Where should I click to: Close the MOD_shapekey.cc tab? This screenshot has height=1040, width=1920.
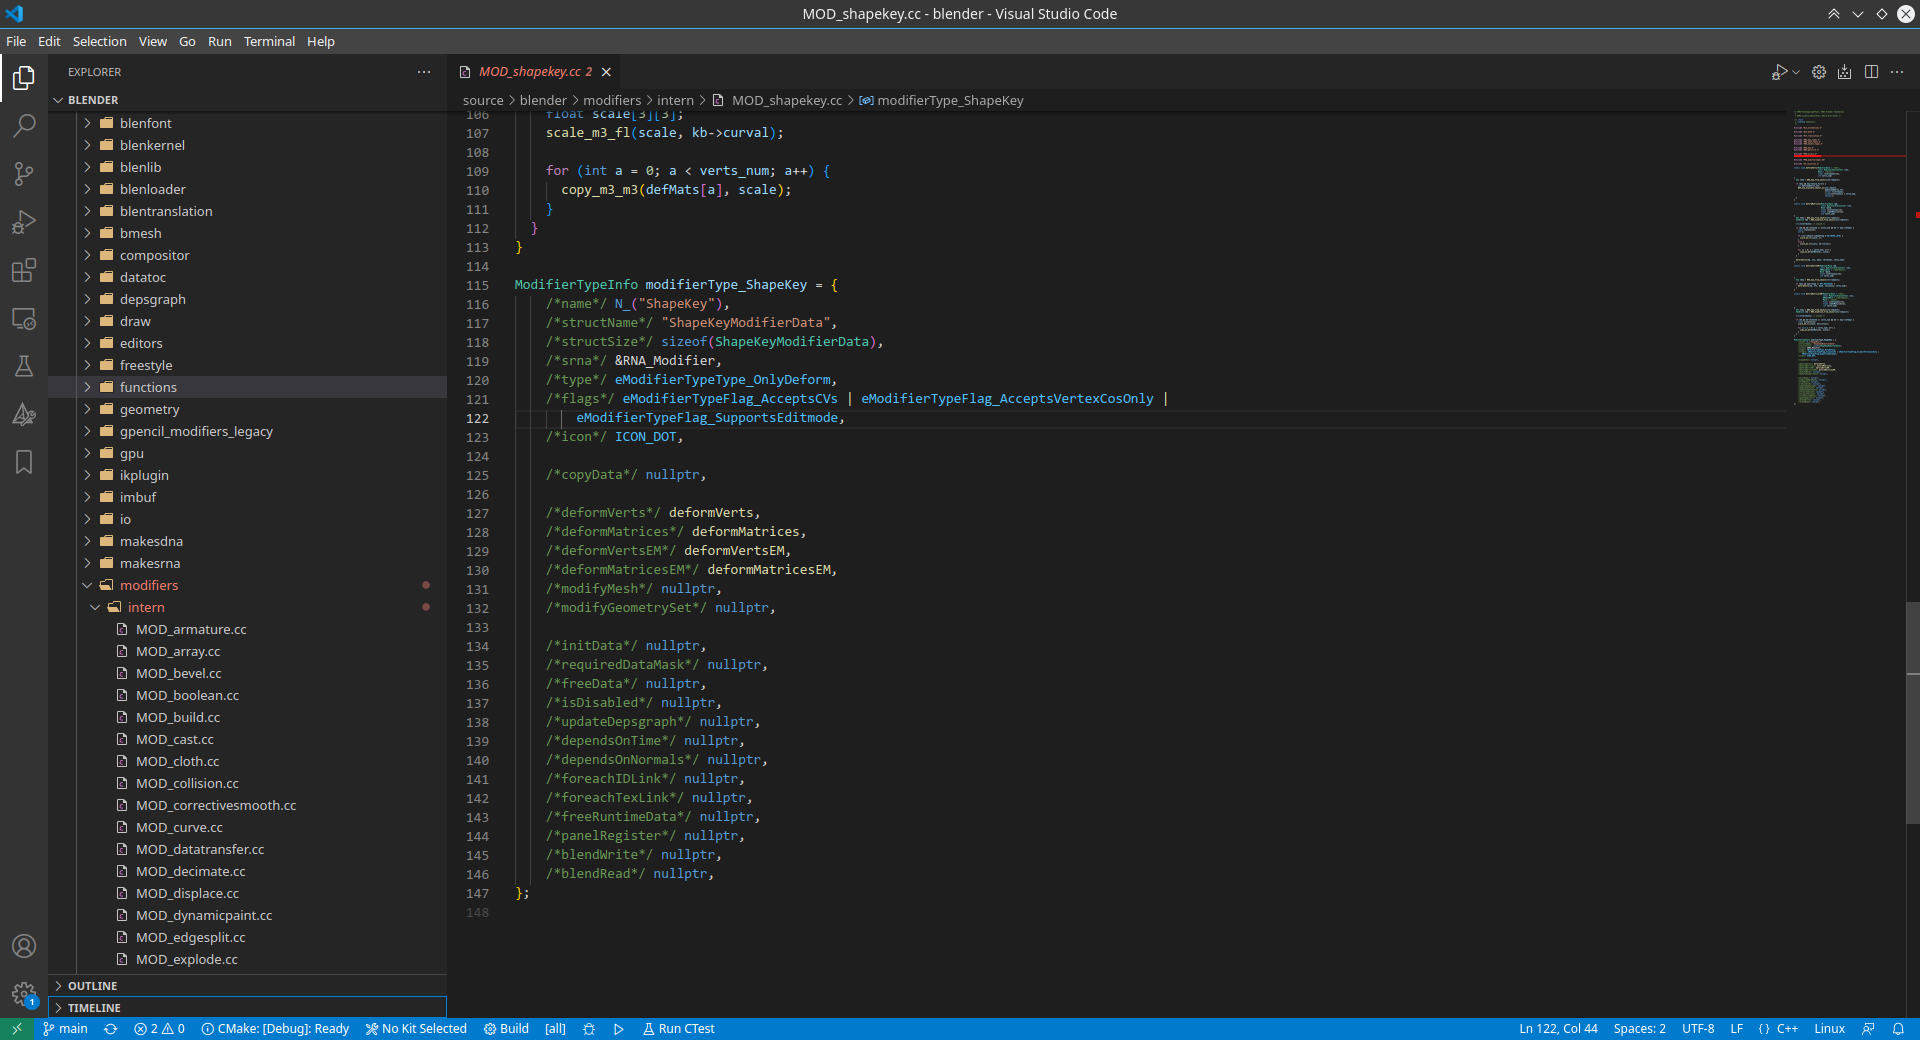[x=606, y=72]
